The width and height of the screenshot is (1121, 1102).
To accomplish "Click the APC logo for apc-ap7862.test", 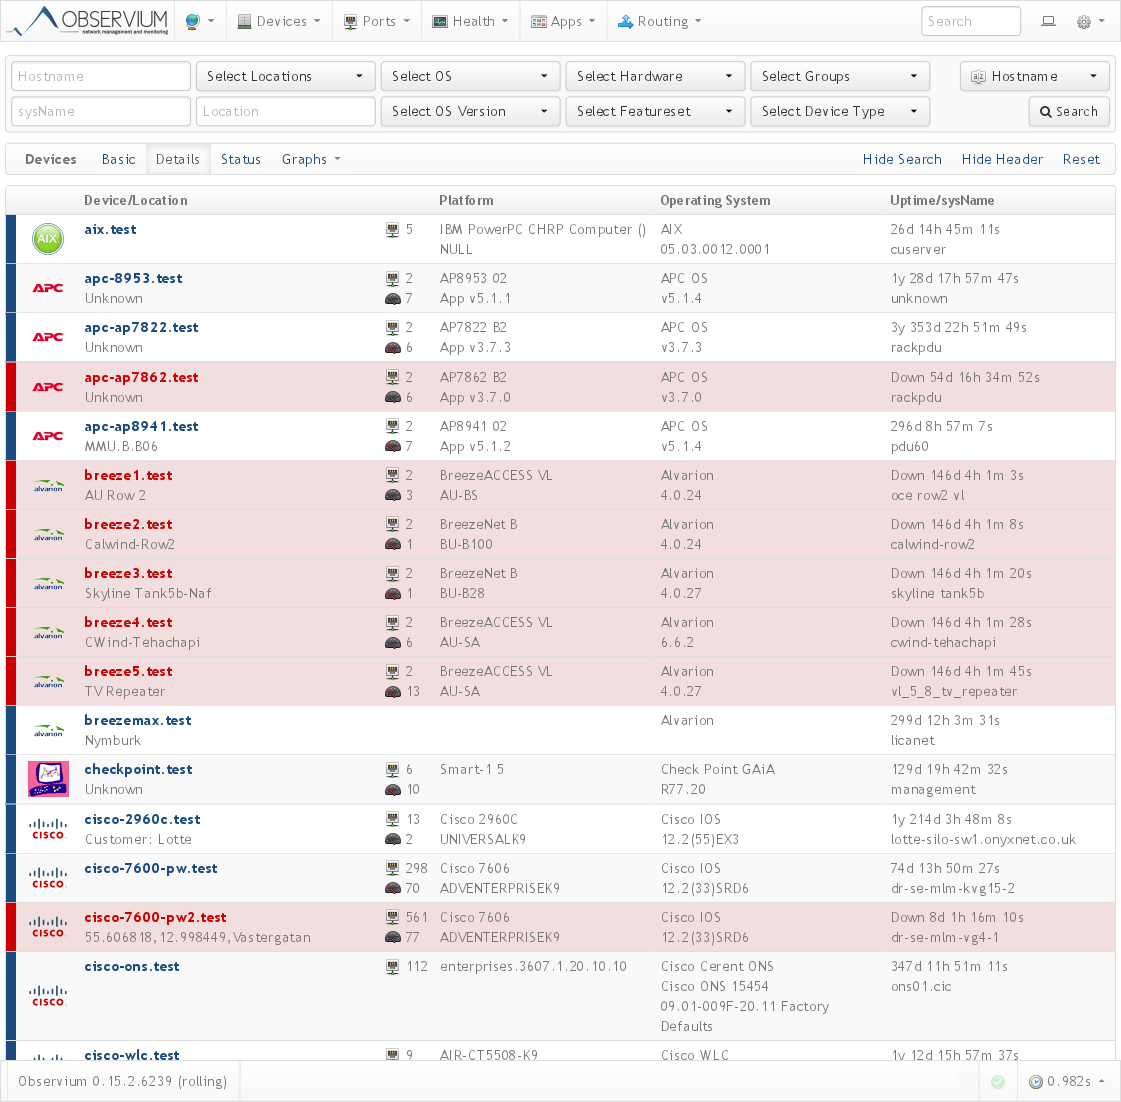I will coord(48,387).
